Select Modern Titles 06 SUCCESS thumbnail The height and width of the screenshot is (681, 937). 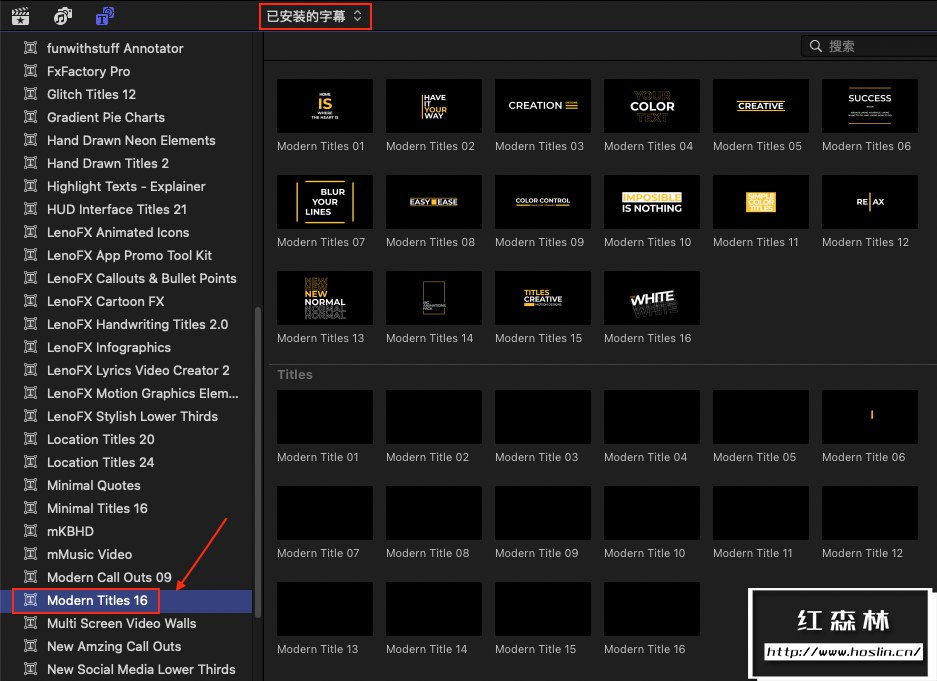point(870,106)
